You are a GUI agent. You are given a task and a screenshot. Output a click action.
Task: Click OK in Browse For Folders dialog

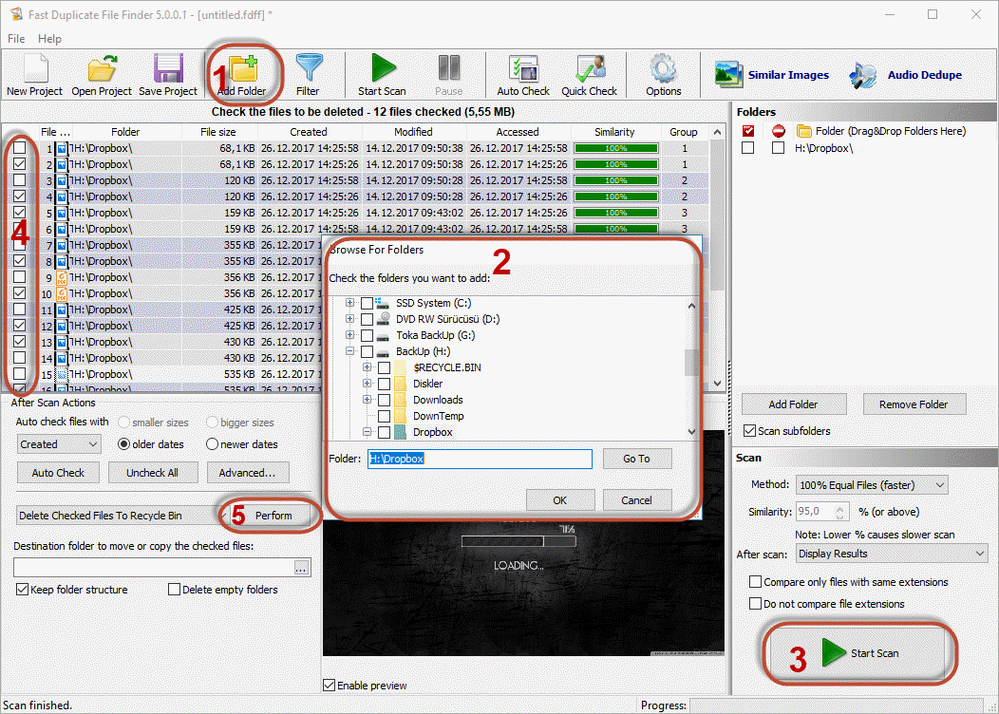coord(560,501)
